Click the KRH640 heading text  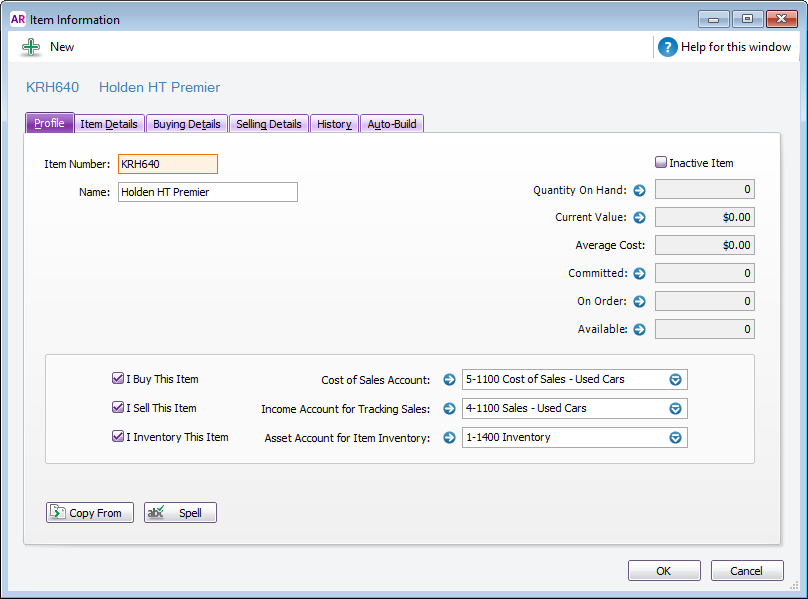click(53, 87)
